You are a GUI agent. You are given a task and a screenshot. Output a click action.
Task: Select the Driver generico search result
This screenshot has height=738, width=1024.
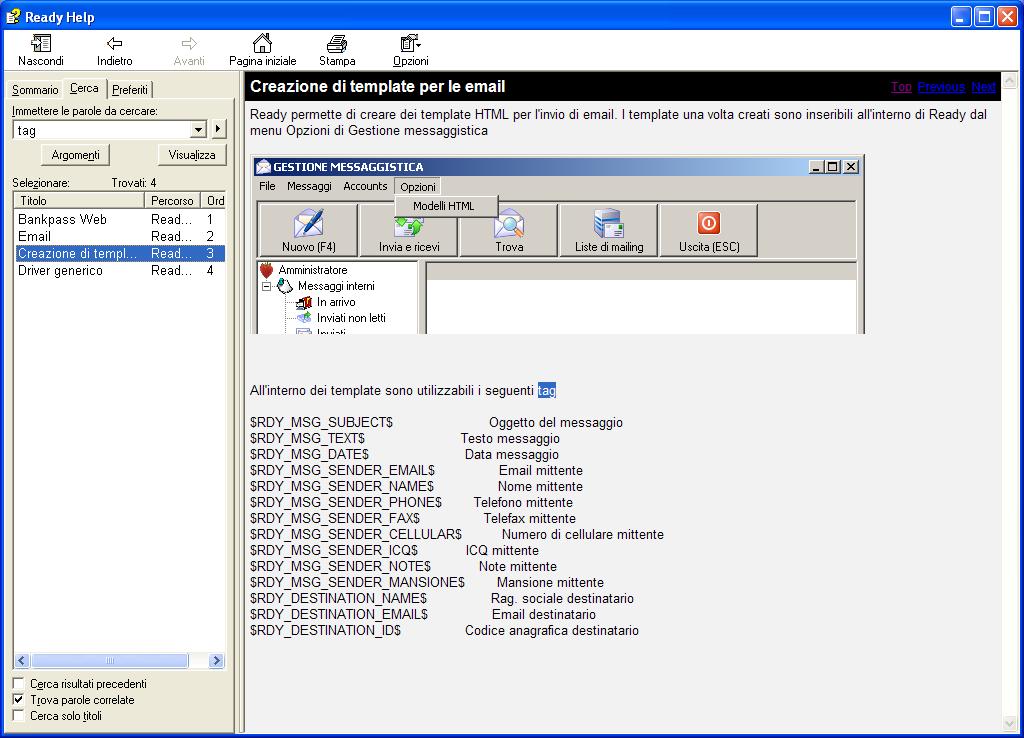coord(120,270)
